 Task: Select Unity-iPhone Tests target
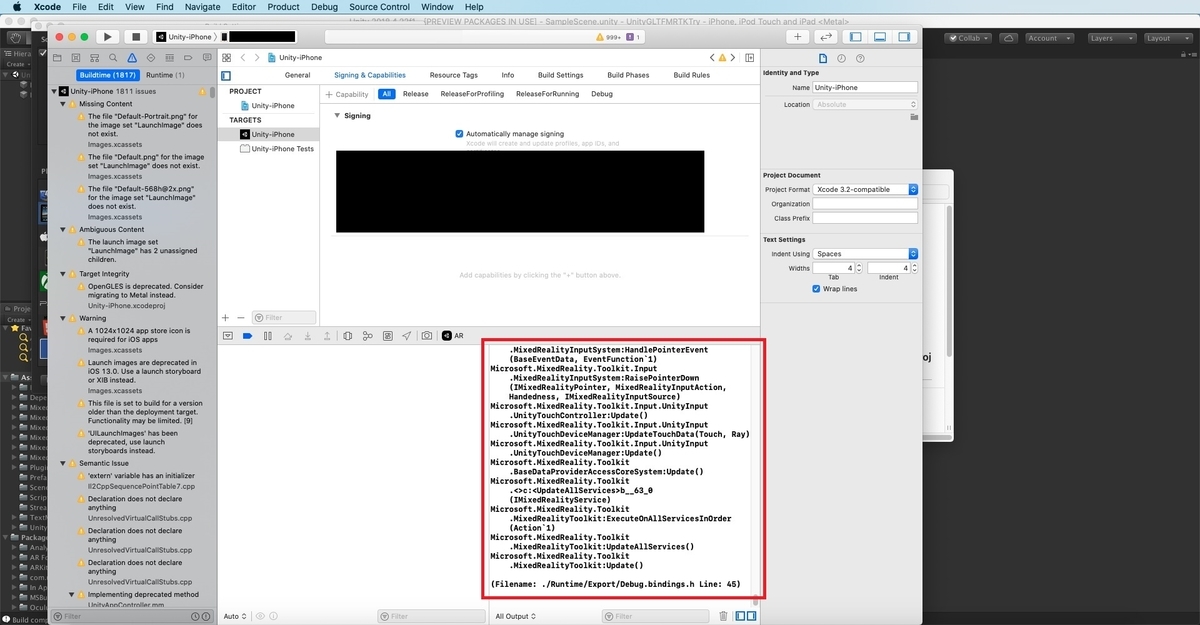(275, 149)
